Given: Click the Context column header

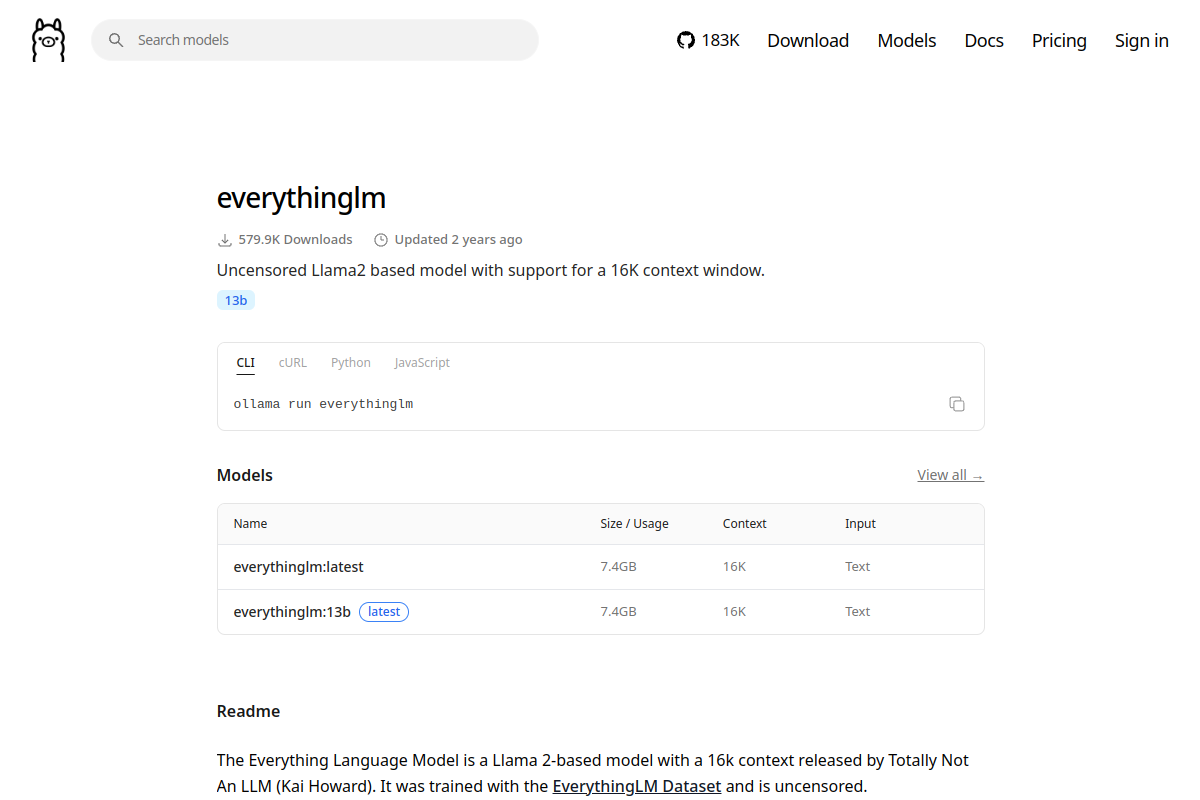Looking at the screenshot, I should click(744, 524).
